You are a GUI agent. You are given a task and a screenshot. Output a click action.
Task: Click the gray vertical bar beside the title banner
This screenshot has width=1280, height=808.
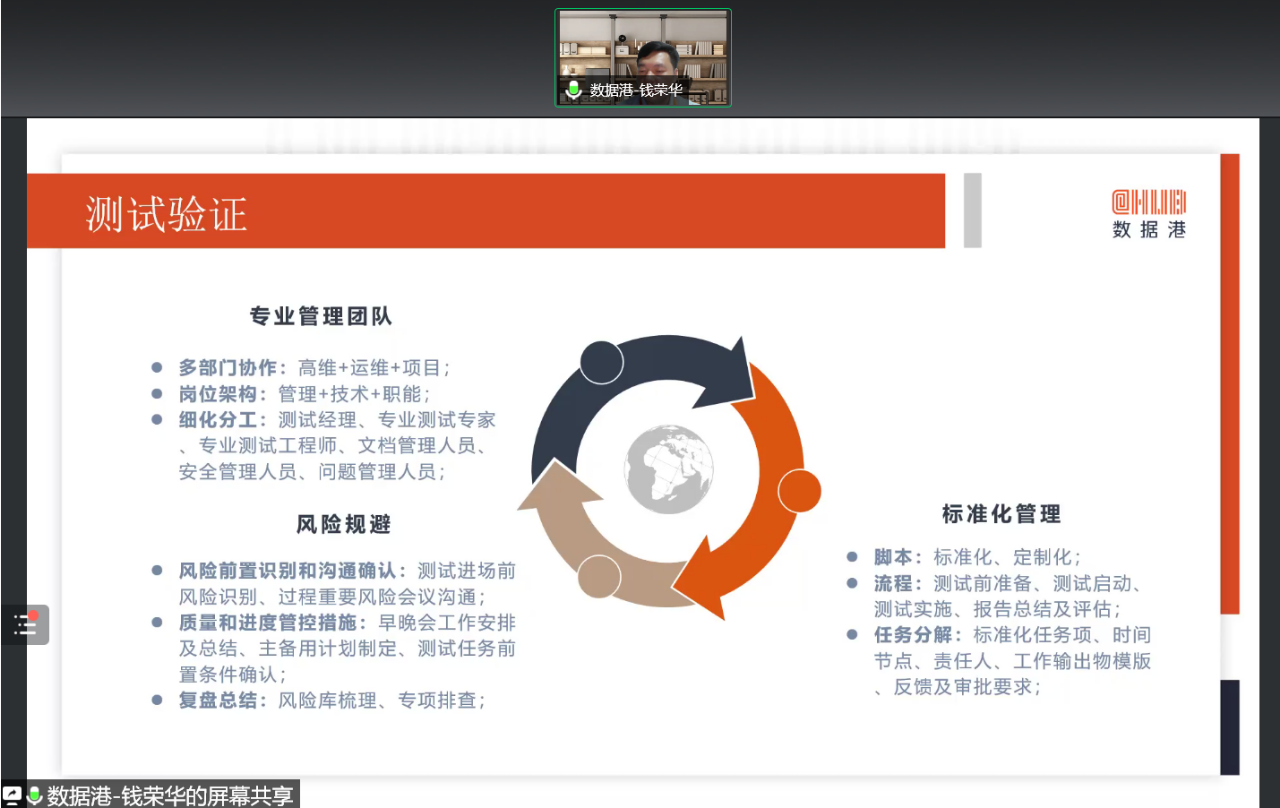(x=972, y=210)
